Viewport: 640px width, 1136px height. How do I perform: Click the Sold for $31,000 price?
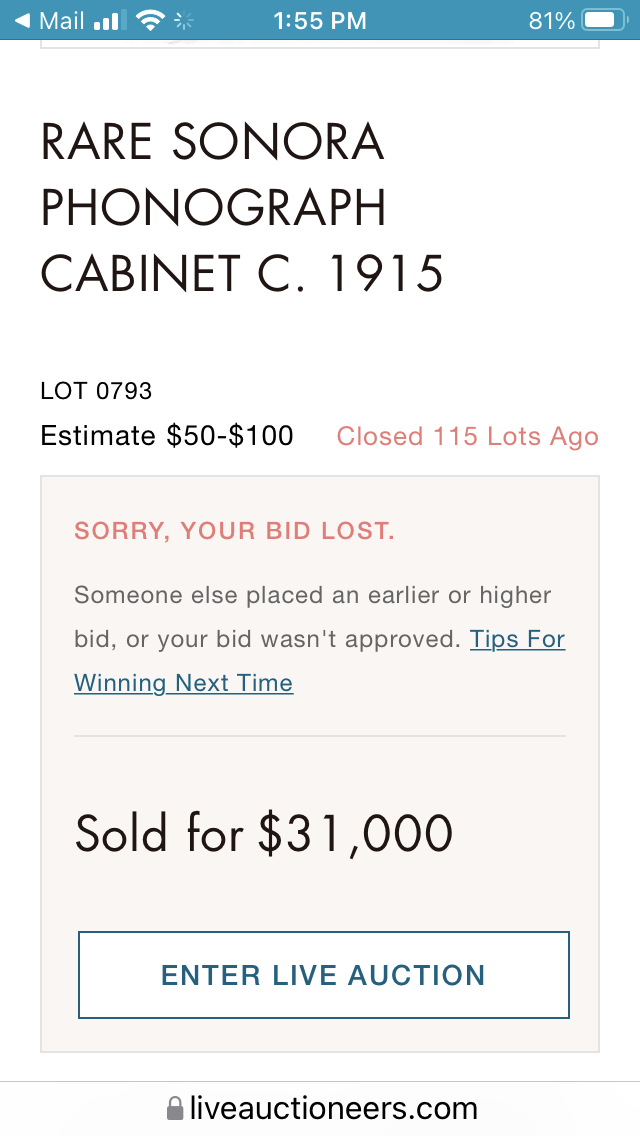tap(264, 833)
